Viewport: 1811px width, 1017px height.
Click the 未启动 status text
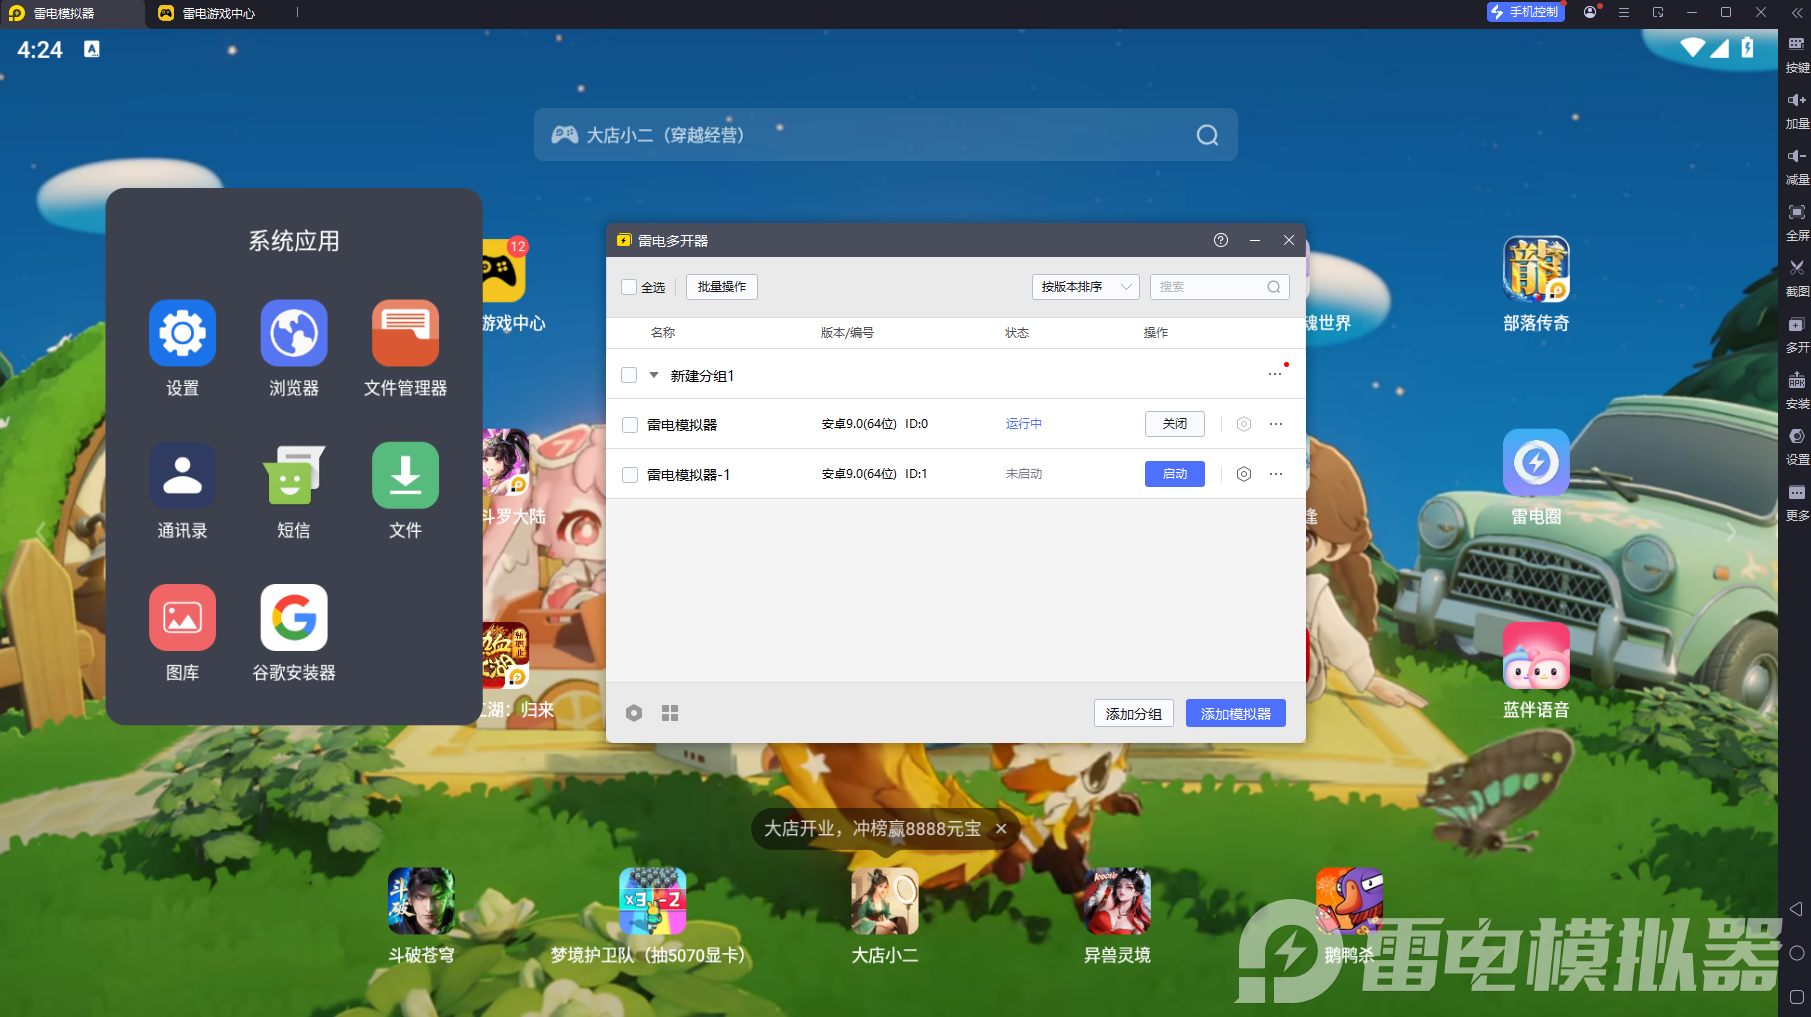click(1024, 474)
